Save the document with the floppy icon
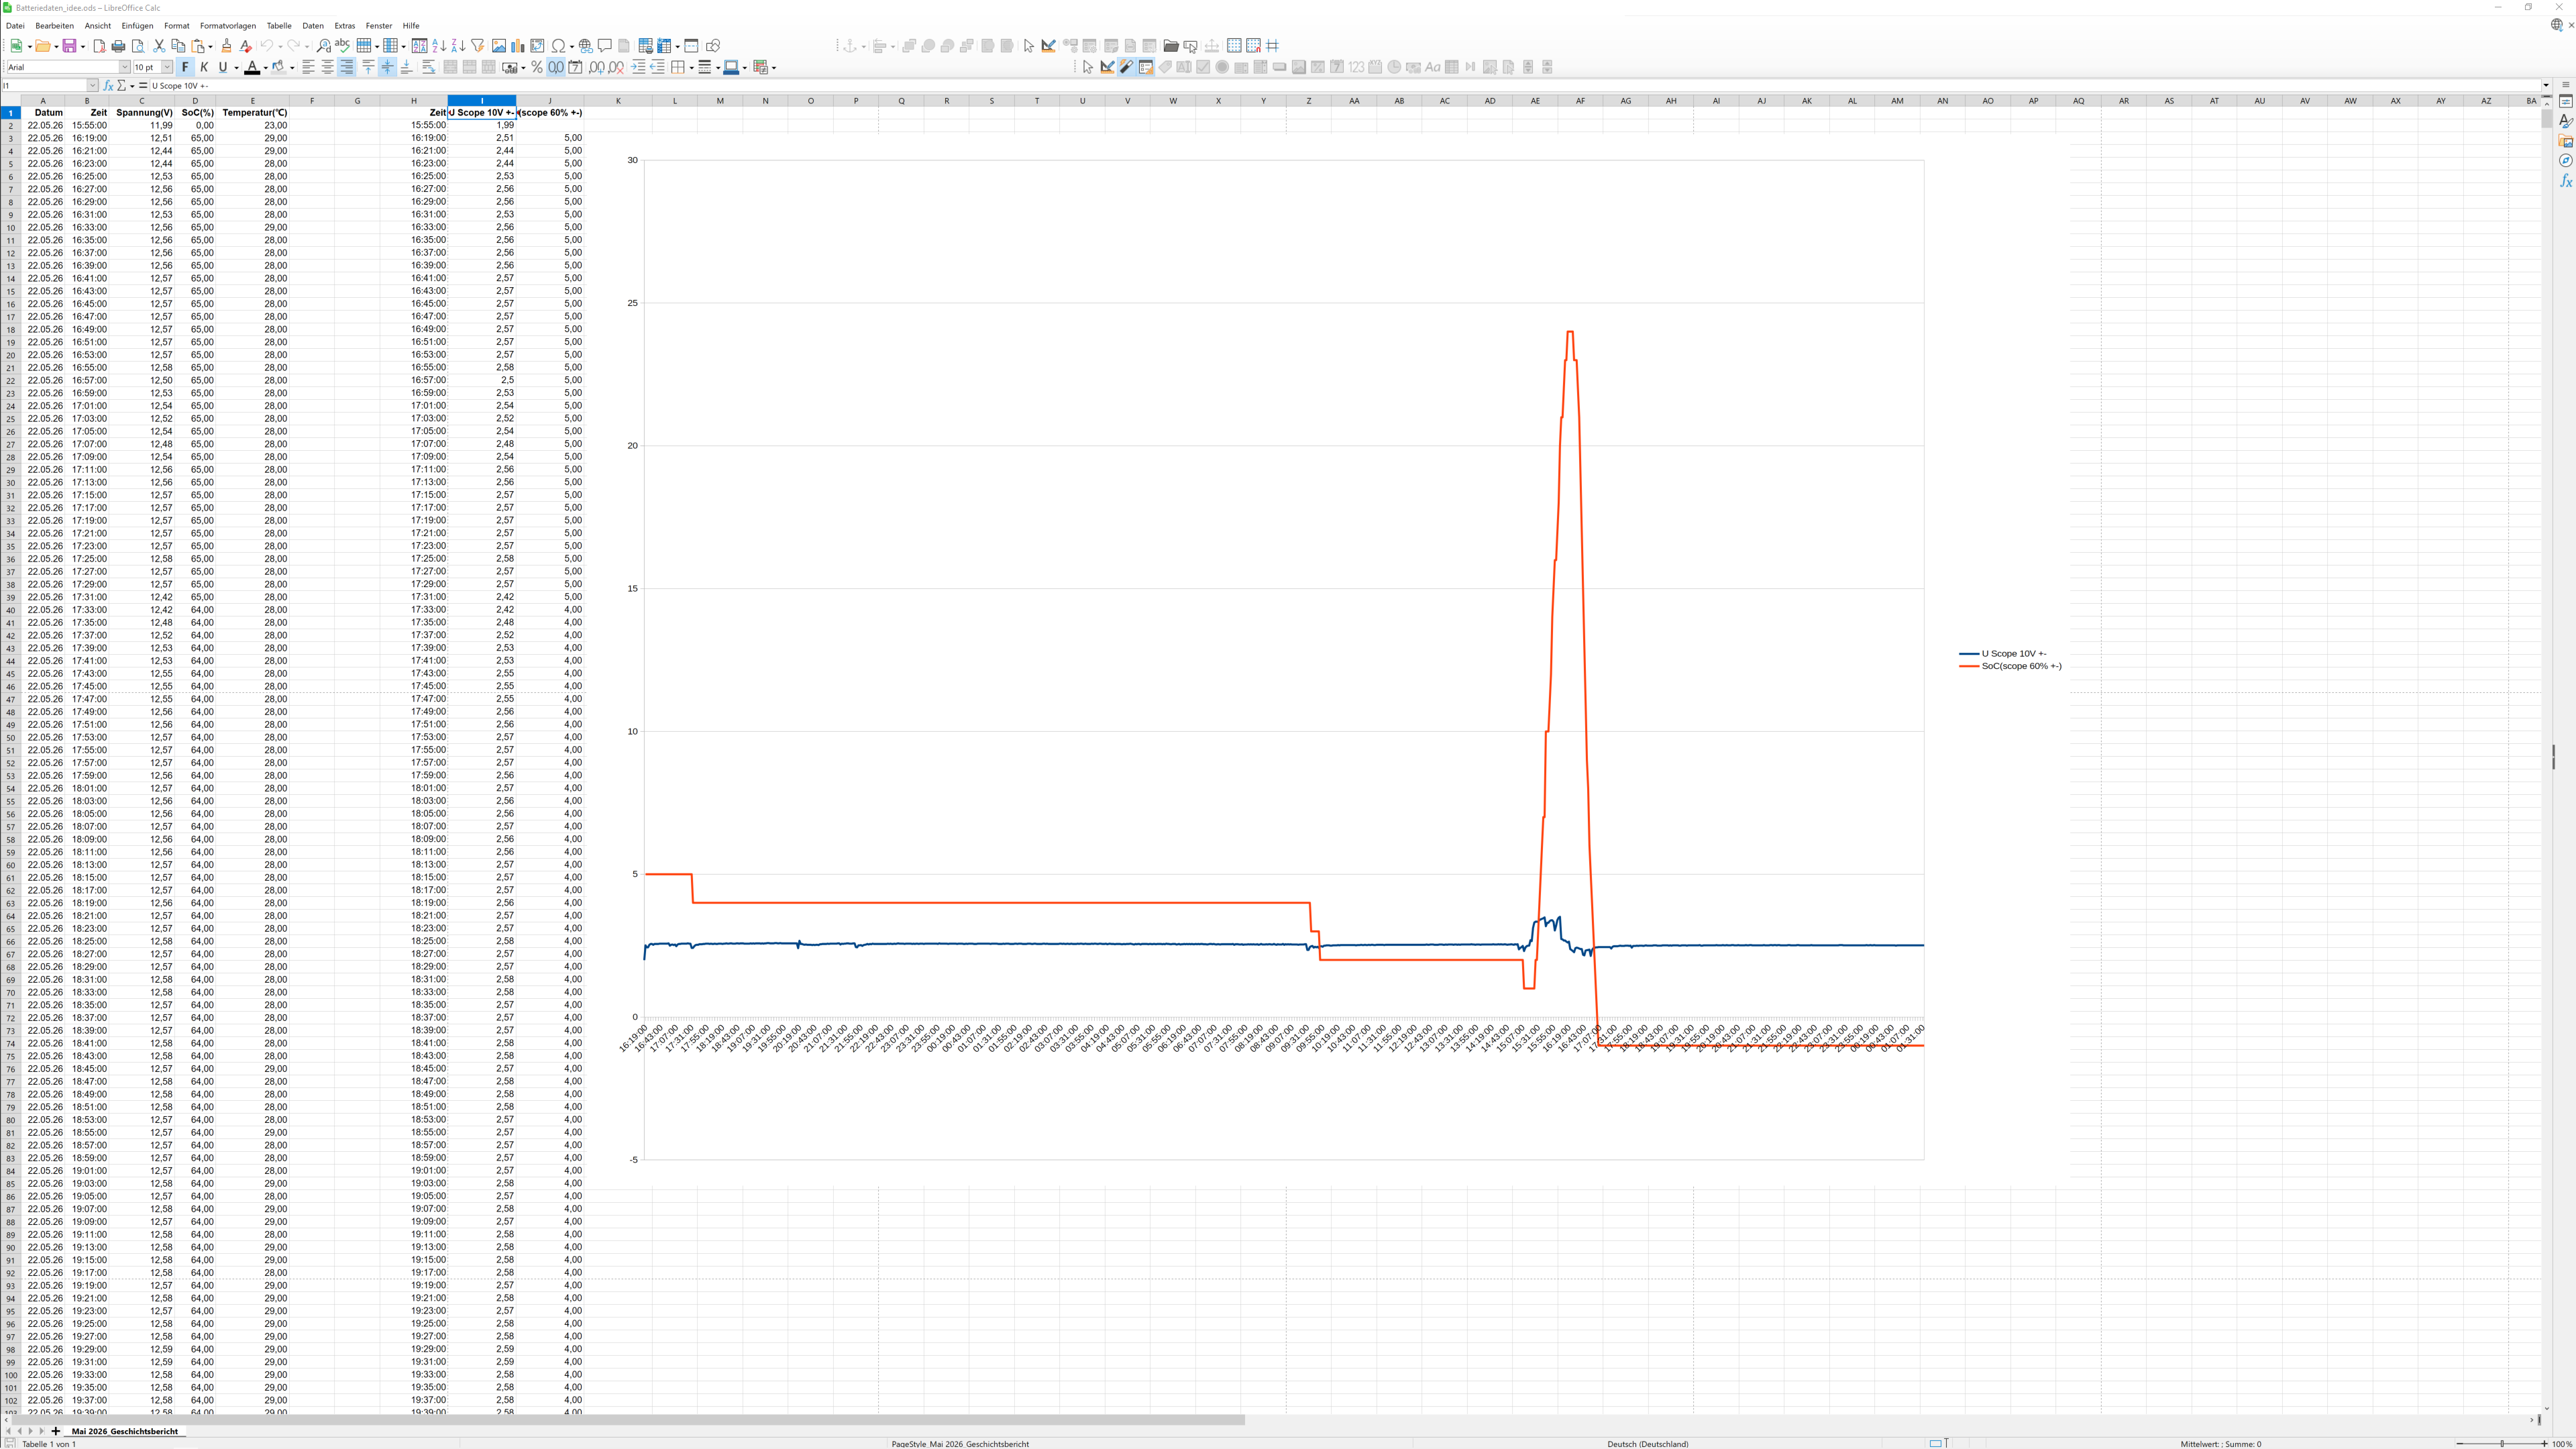The image size is (2576, 1449). pyautogui.click(x=69, y=46)
